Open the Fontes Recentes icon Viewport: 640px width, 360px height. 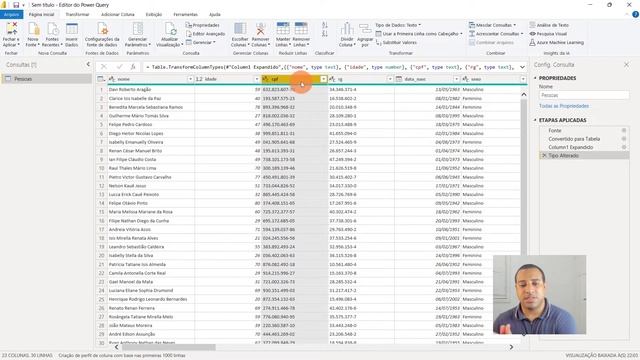[x=52, y=29]
